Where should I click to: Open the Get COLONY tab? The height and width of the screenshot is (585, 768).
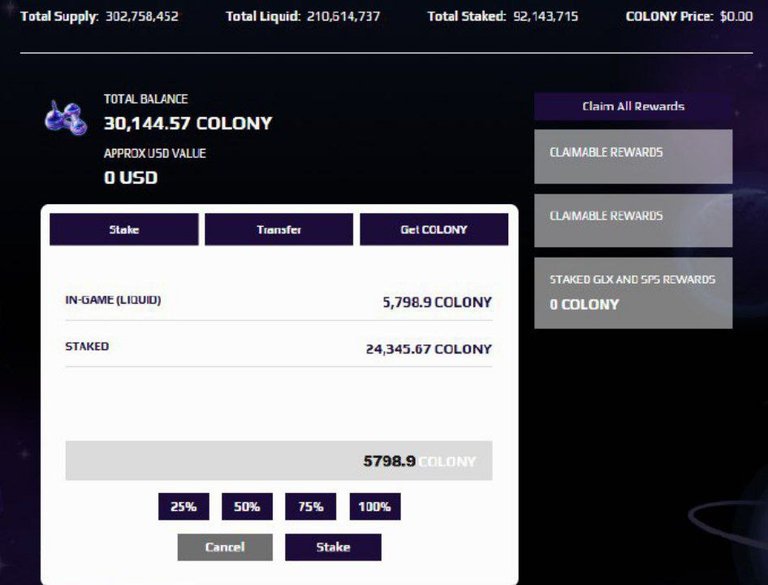point(434,229)
